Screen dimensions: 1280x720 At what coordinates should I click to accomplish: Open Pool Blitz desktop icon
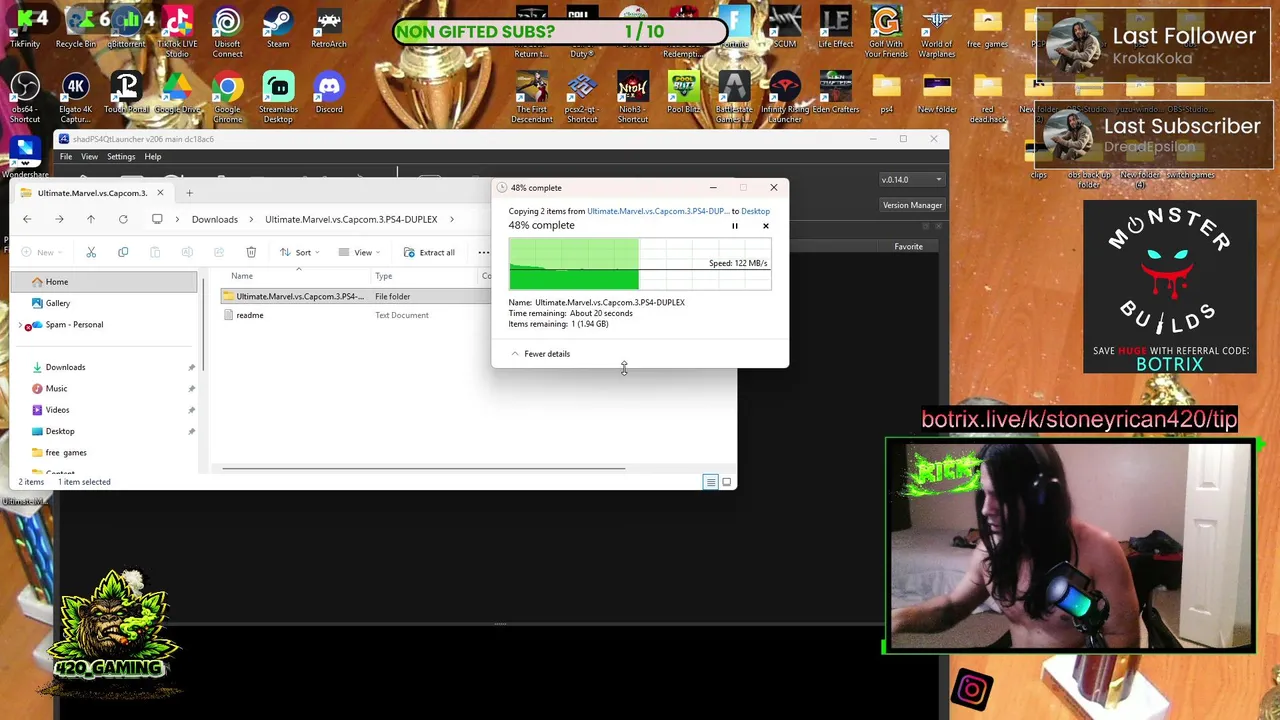[683, 93]
